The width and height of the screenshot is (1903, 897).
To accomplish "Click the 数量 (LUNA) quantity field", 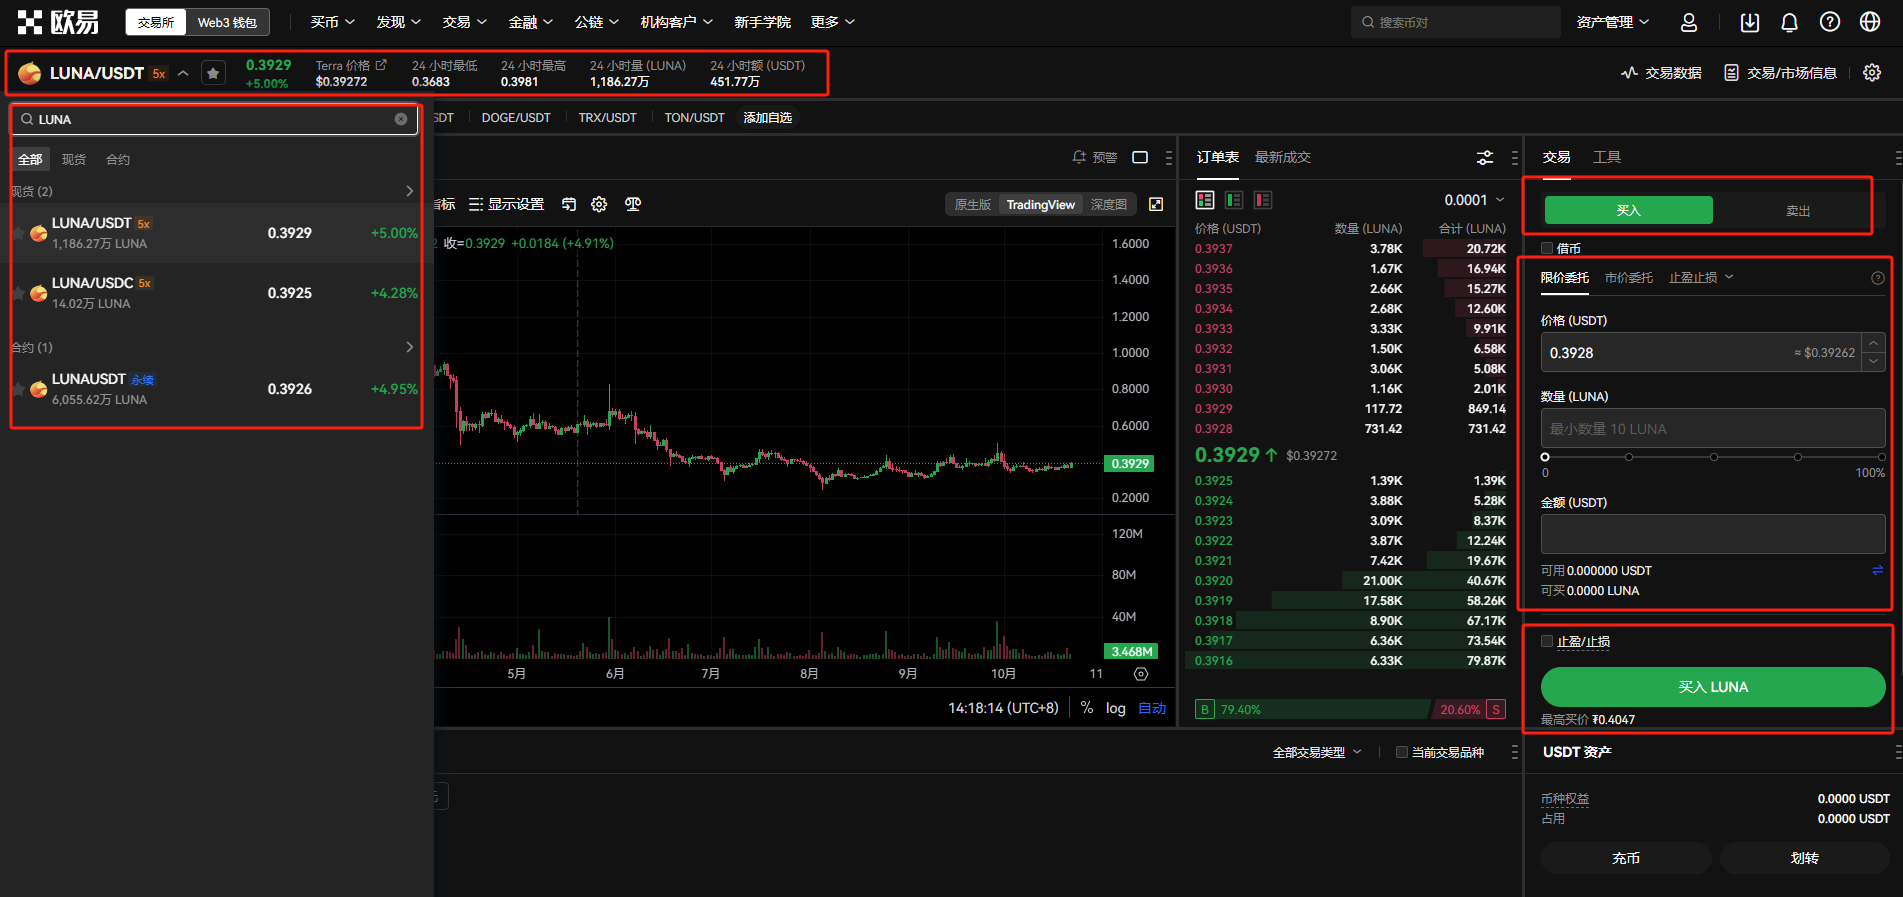I will pyautogui.click(x=1713, y=428).
